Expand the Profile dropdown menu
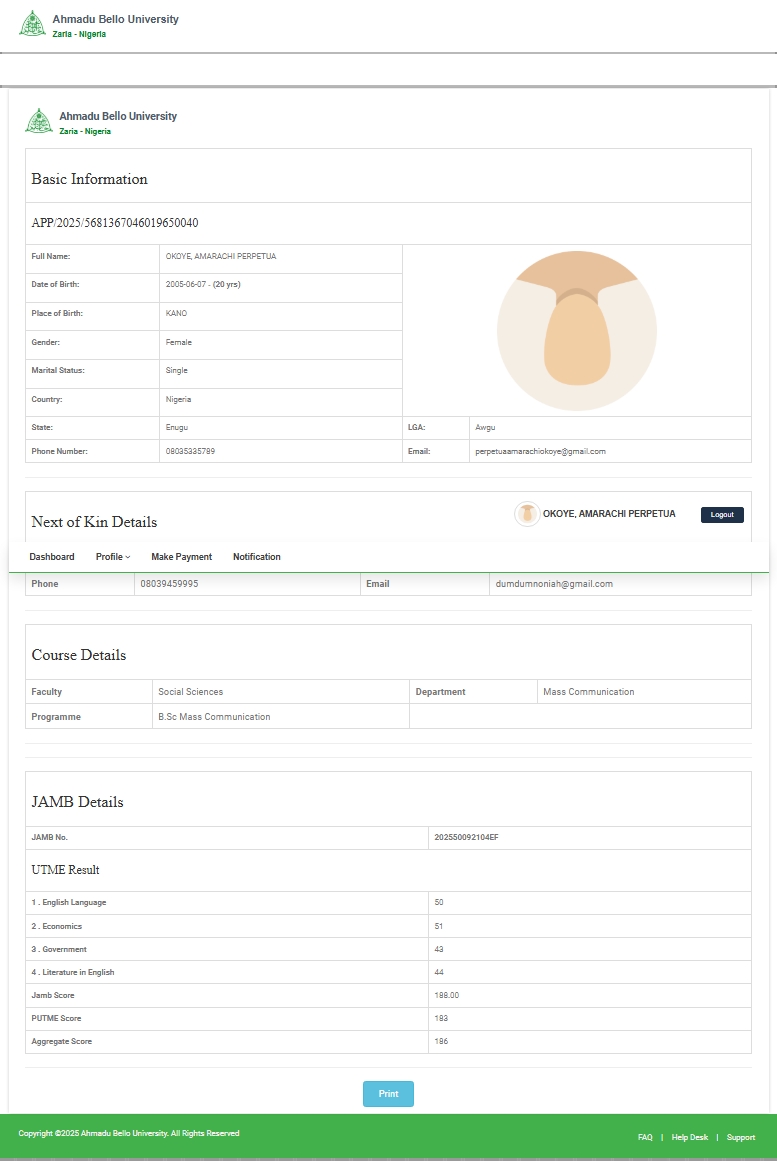 [x=113, y=557]
